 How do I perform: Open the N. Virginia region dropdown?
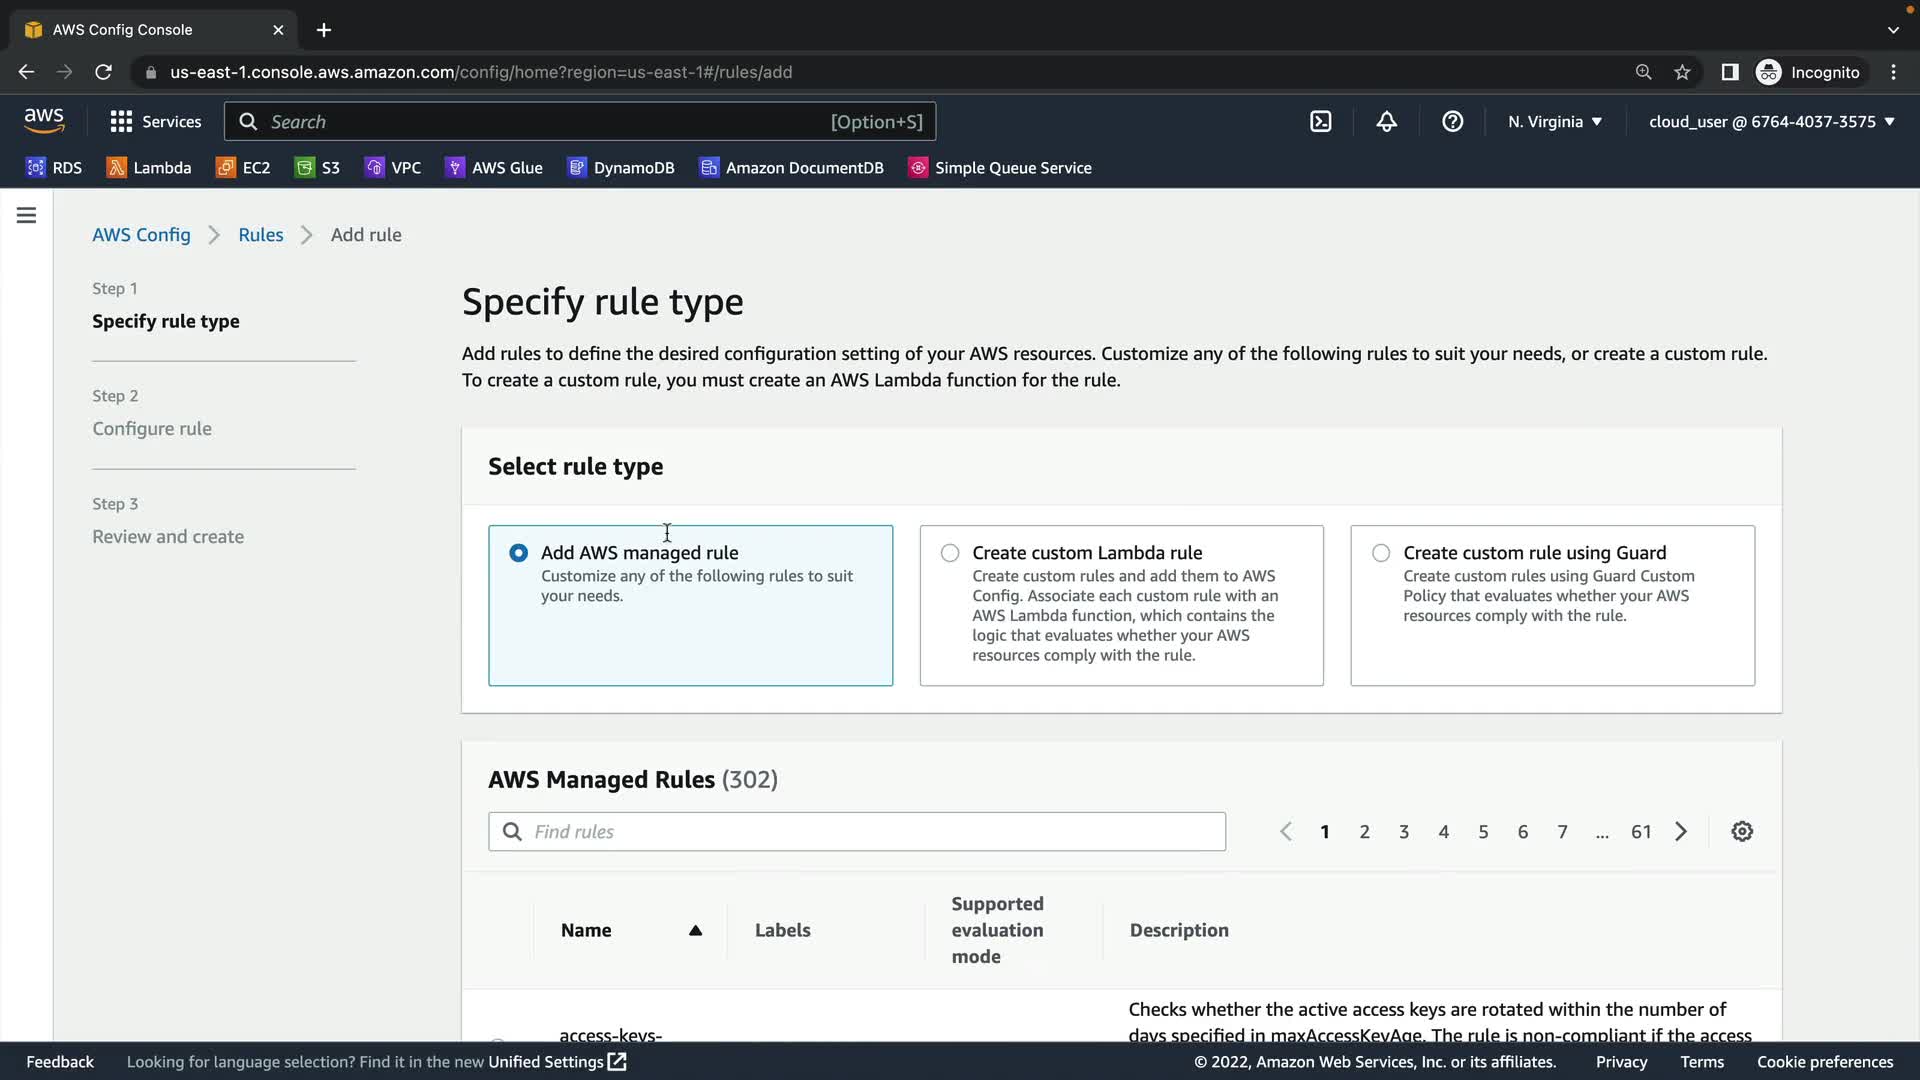[x=1555, y=121]
